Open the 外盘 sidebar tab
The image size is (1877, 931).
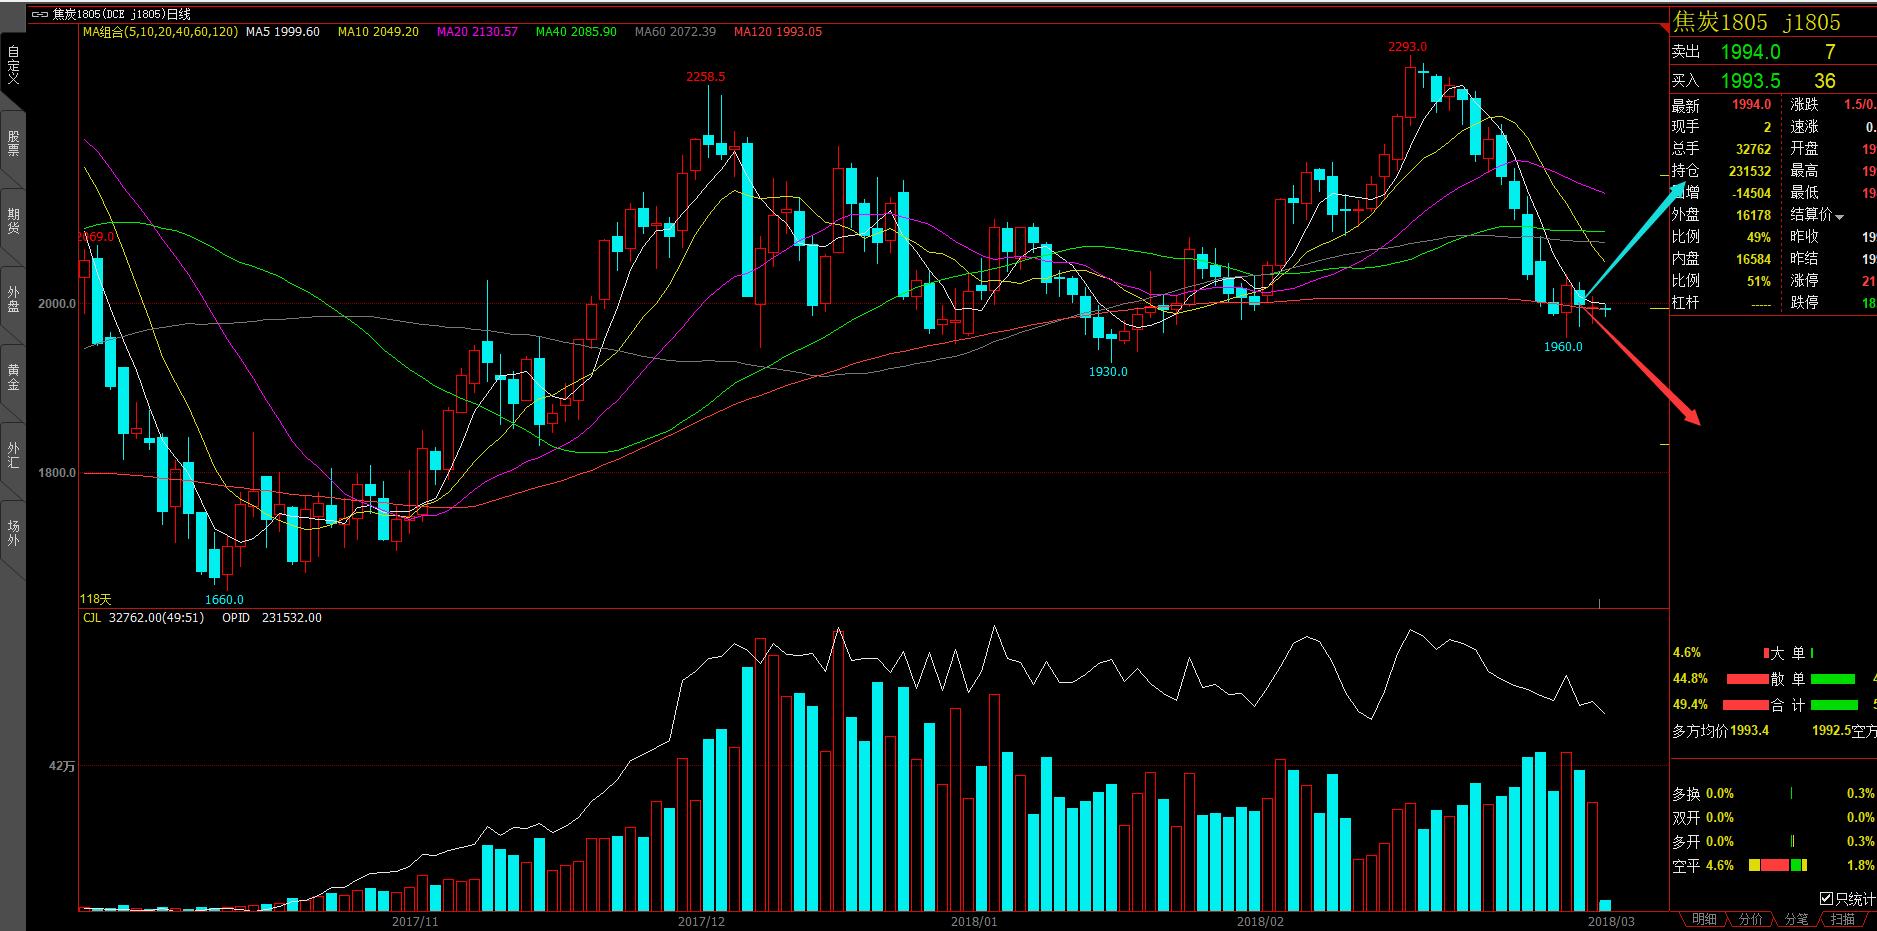click(13, 300)
